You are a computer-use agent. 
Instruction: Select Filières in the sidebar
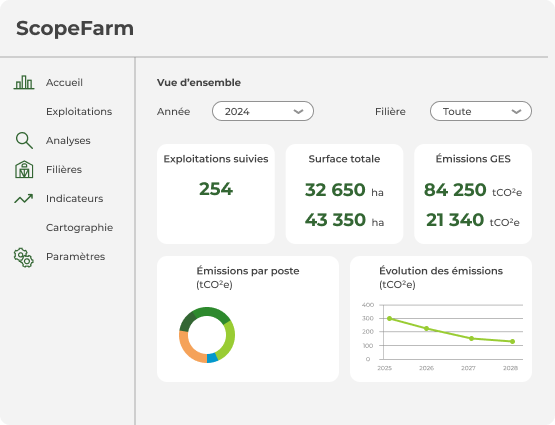click(x=64, y=170)
